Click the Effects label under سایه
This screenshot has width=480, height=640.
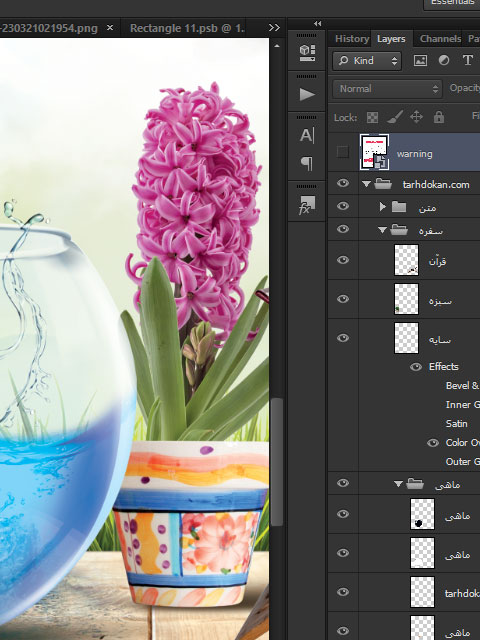click(x=444, y=367)
